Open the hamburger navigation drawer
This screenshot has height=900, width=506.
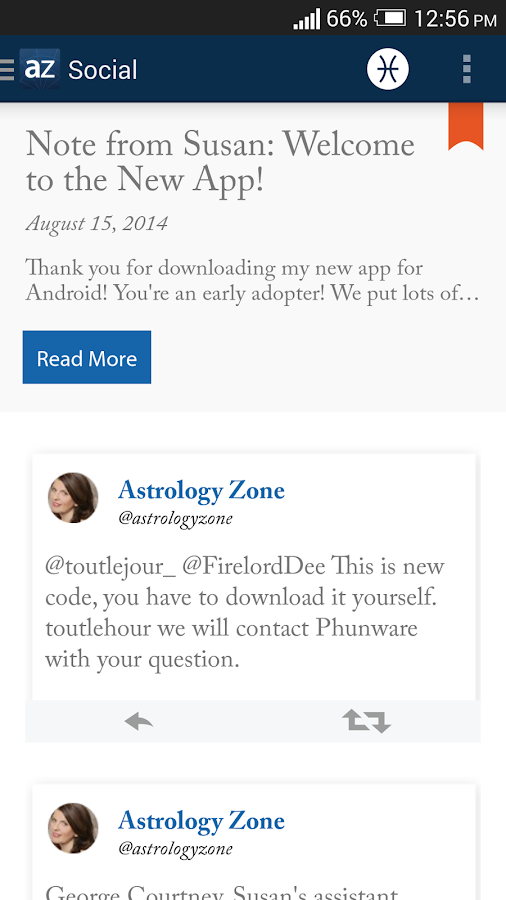pos(7,69)
